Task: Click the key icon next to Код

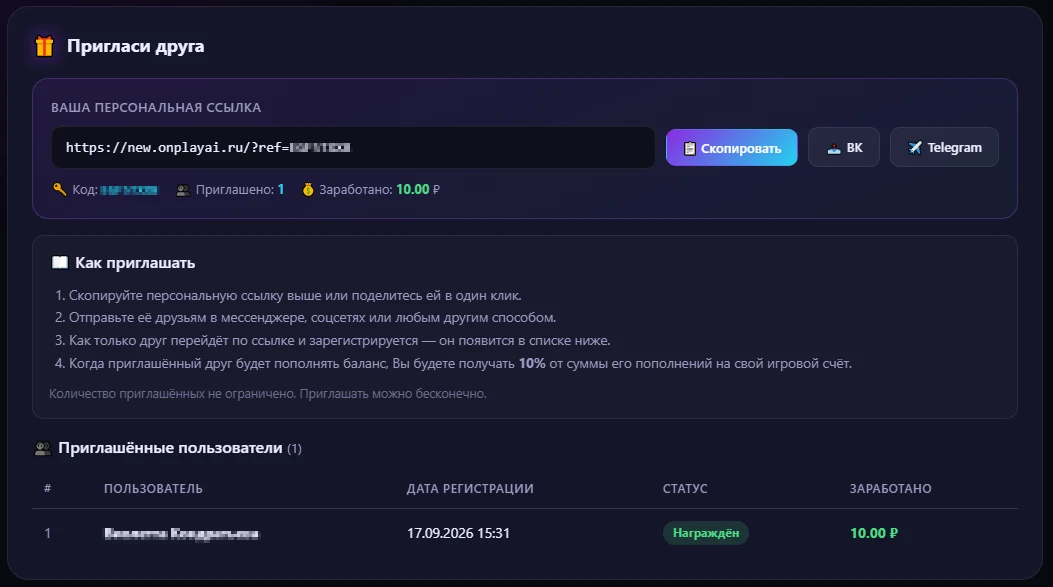Action: (x=60, y=189)
